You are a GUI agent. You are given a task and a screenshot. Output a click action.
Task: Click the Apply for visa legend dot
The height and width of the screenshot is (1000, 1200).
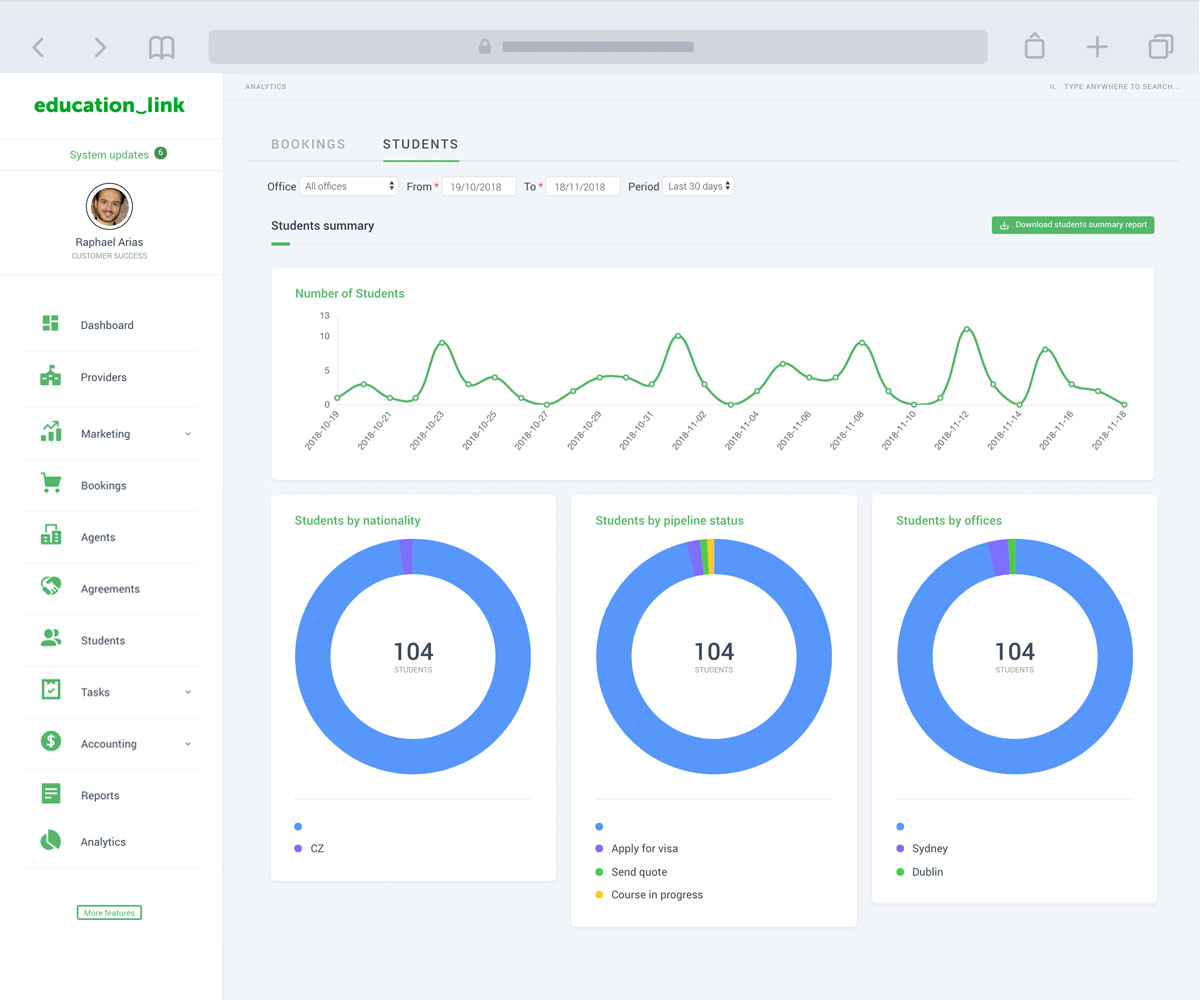coord(599,848)
